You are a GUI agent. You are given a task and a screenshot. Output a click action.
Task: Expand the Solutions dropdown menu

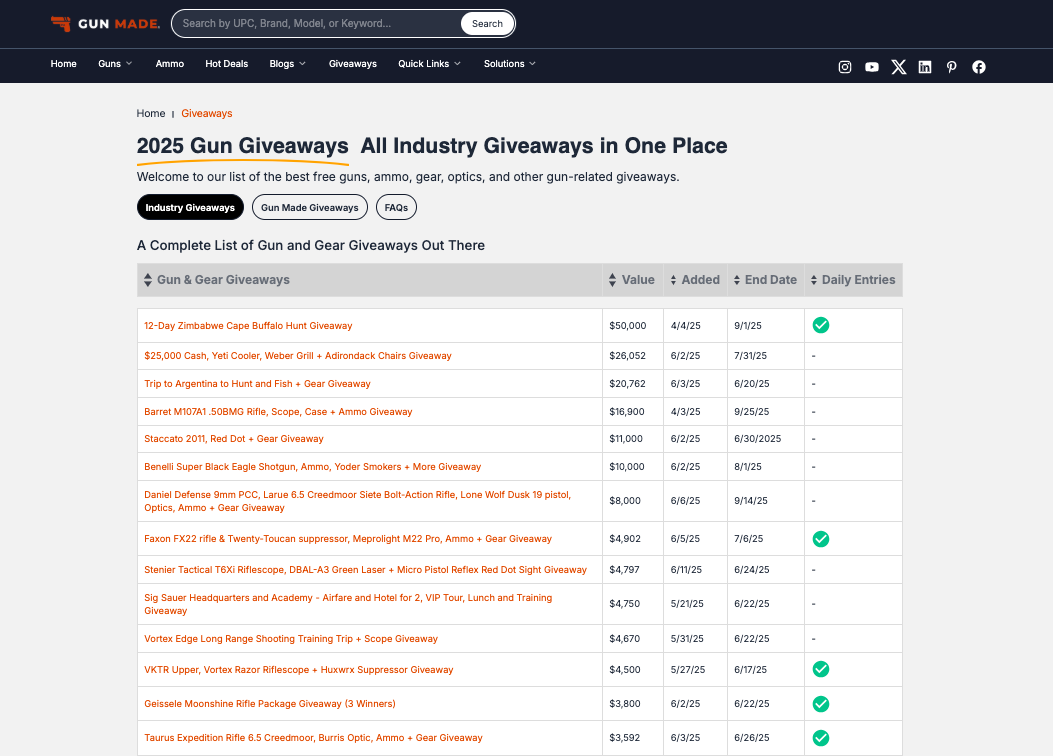509,64
